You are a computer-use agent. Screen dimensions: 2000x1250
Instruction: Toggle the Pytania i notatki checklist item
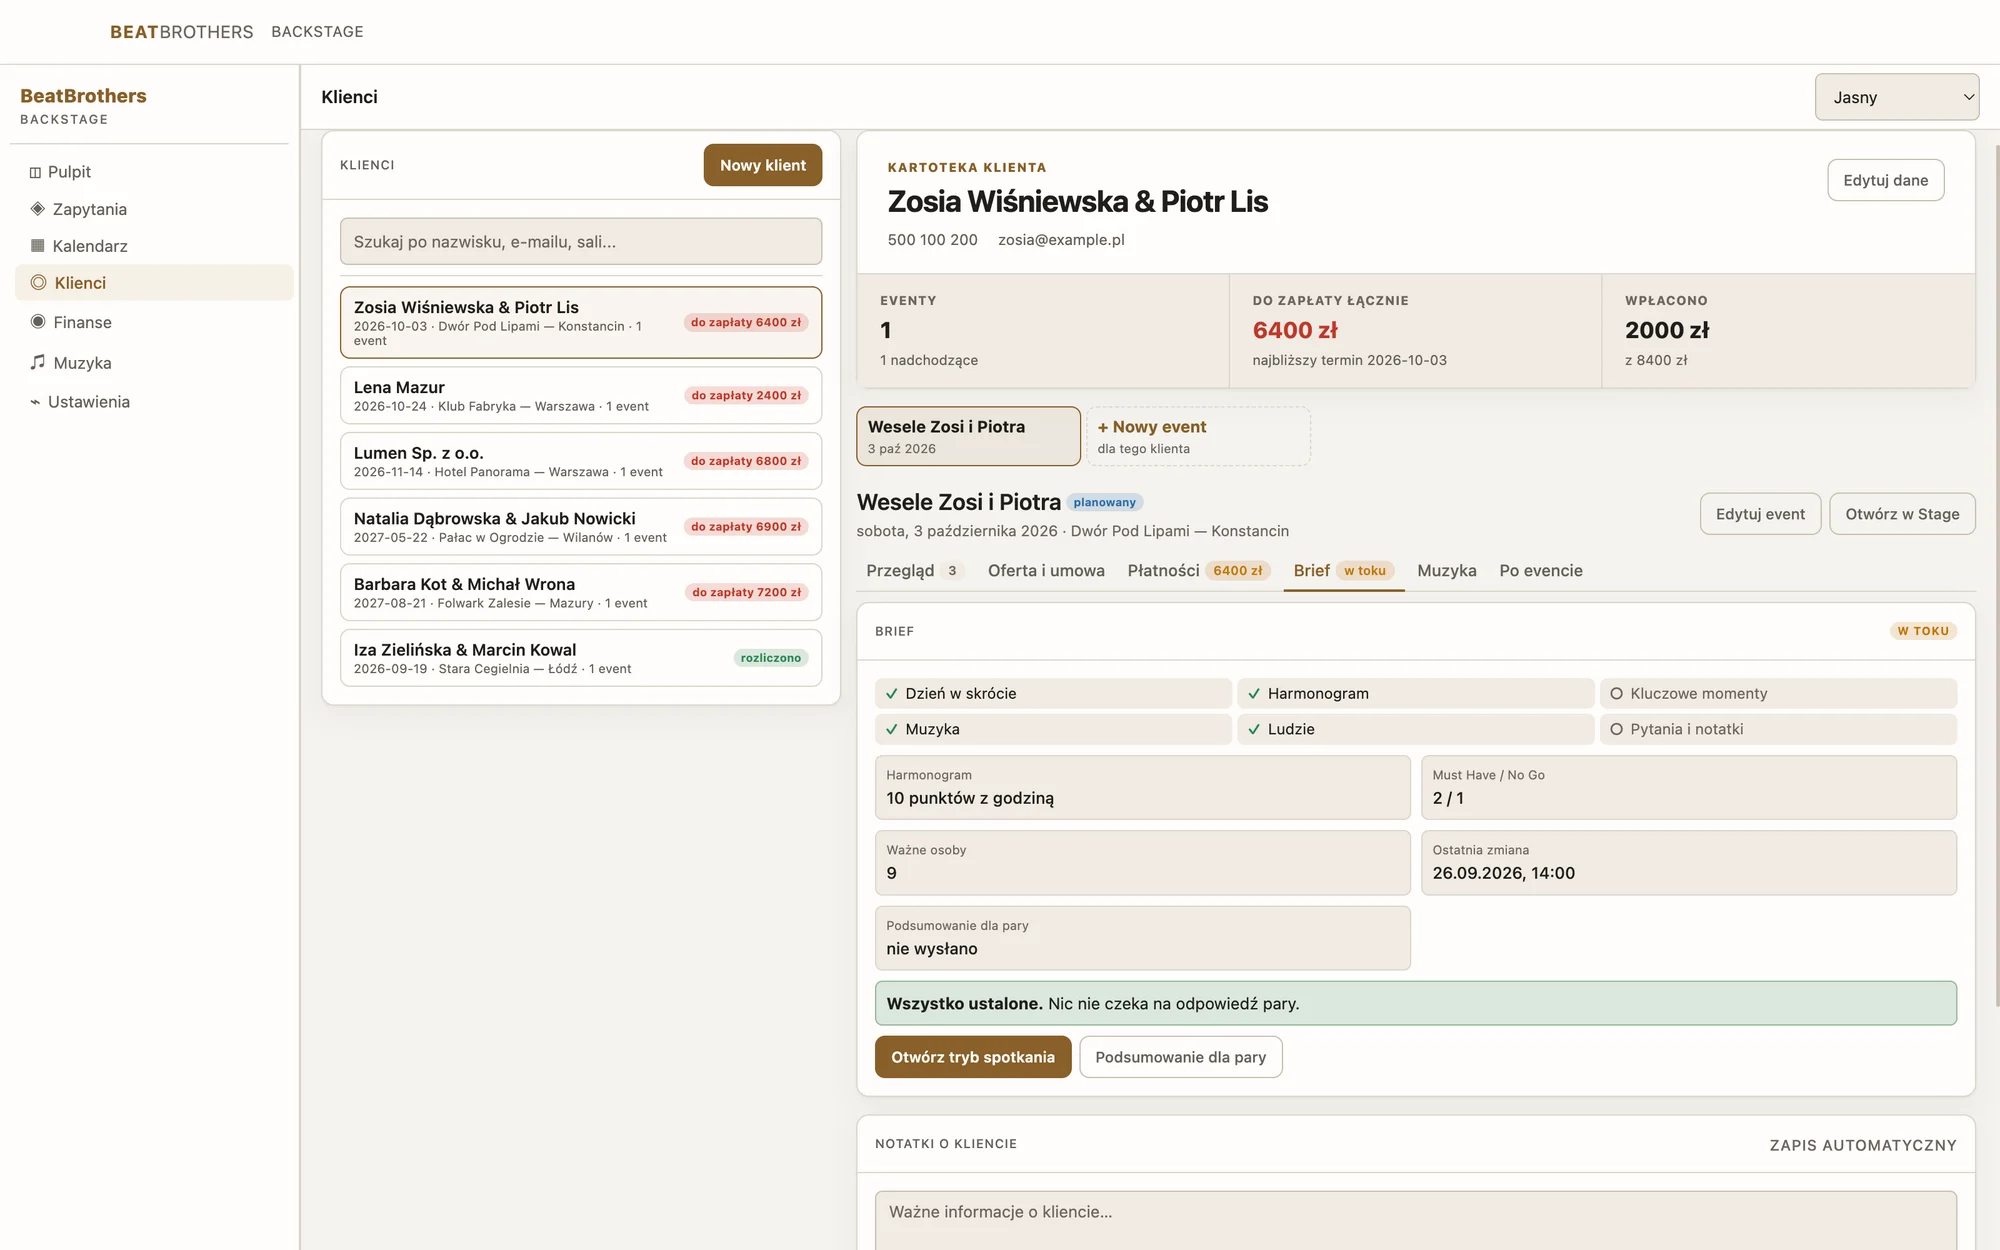1778,730
